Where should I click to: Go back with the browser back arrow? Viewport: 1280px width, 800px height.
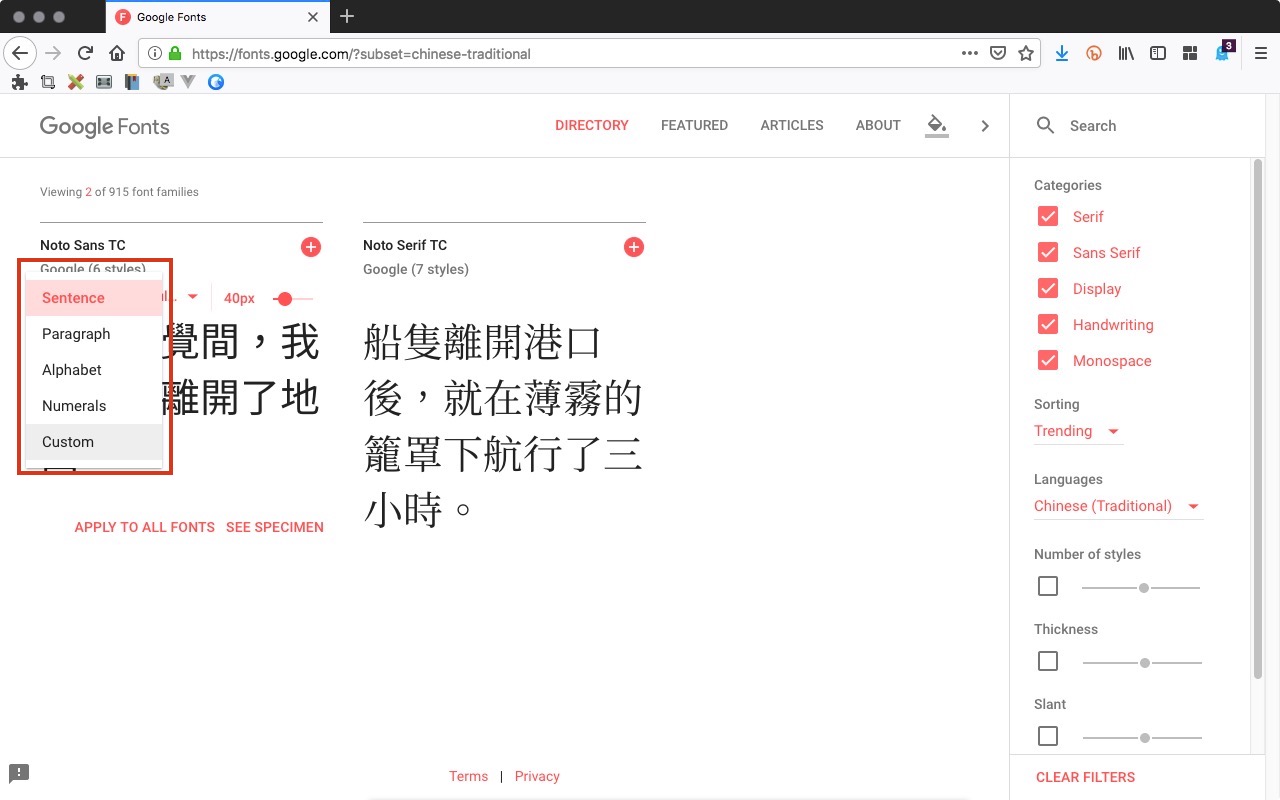click(20, 53)
